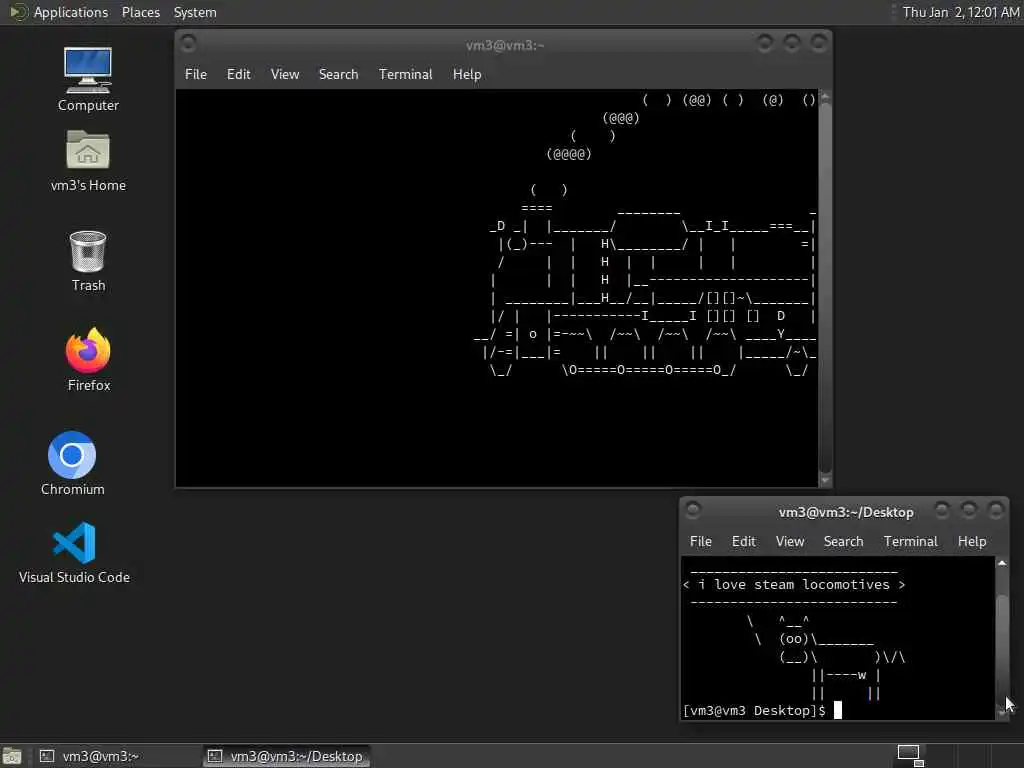Open View menu in Desktop terminal window
Viewport: 1024px width, 768px height.
[x=790, y=541]
